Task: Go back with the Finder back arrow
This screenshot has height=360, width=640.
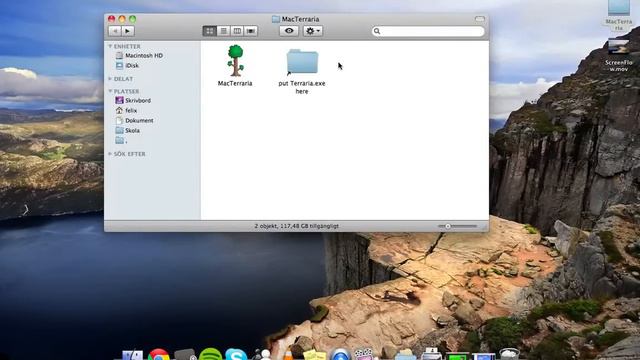Action: click(115, 31)
